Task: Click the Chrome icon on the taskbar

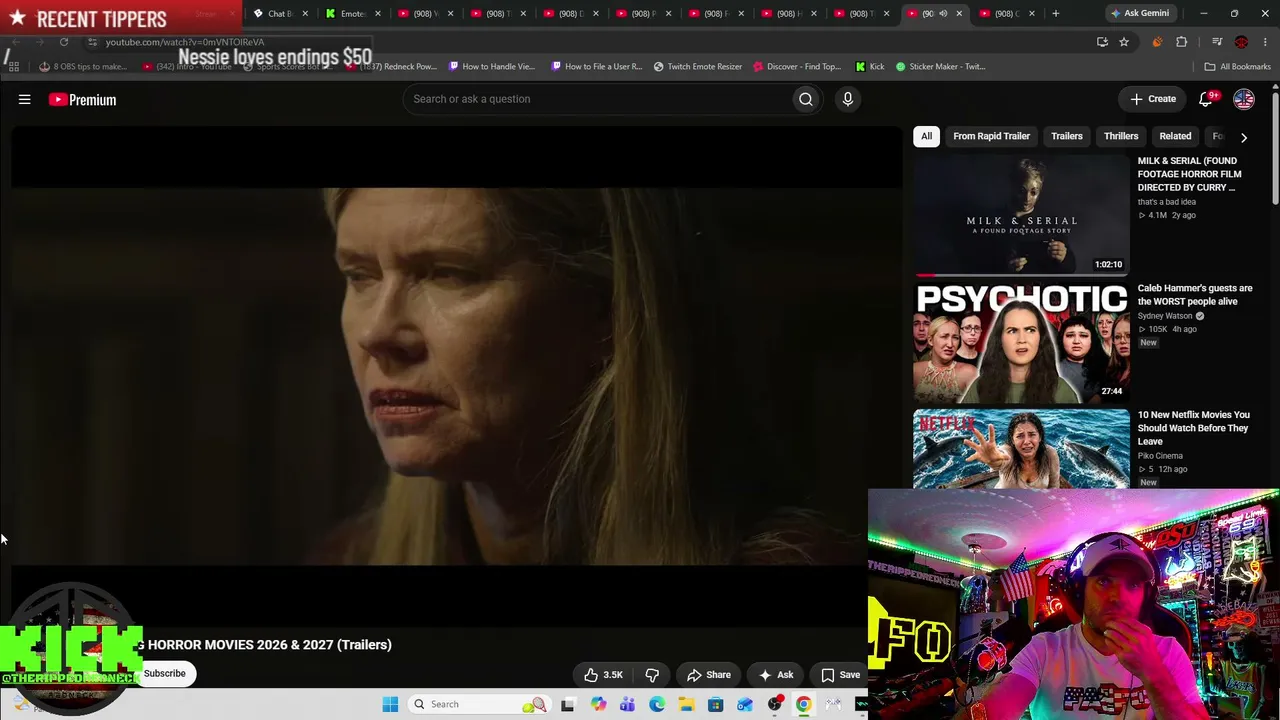Action: click(x=803, y=704)
